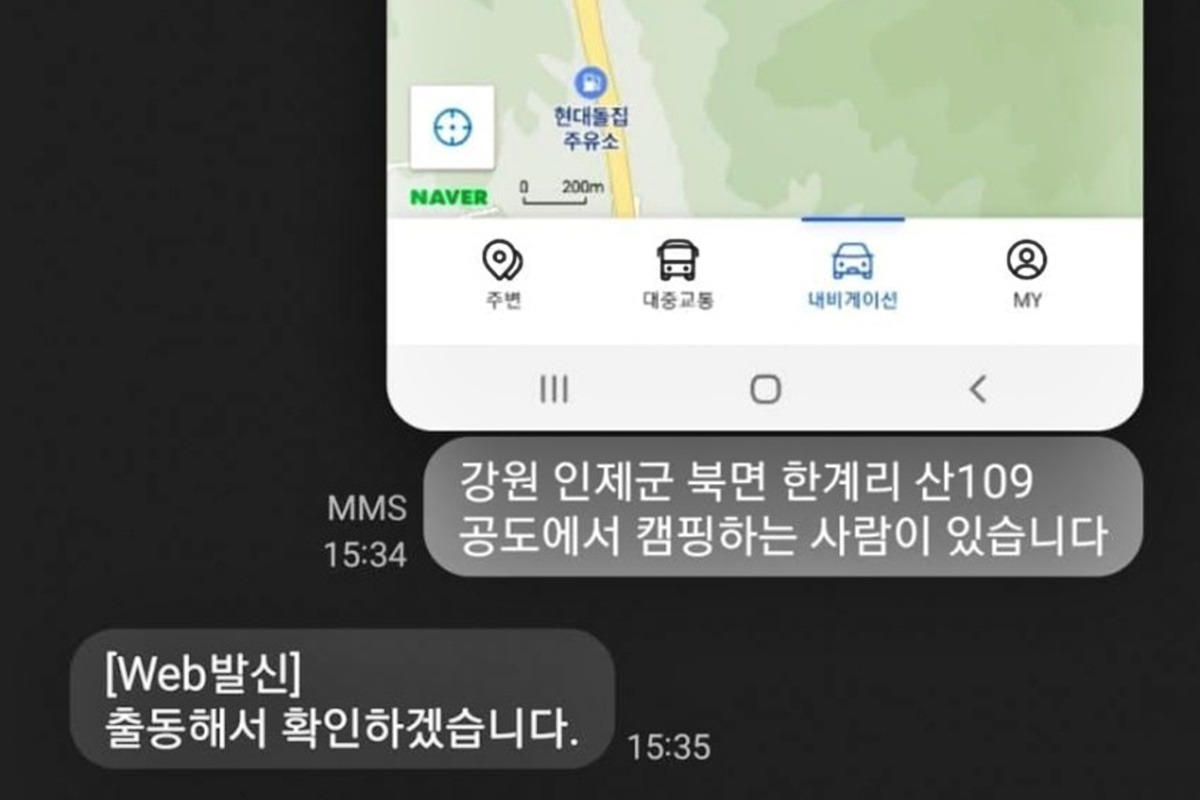Switch to the 주변 tab label
This screenshot has width=1200, height=800.
503,300
